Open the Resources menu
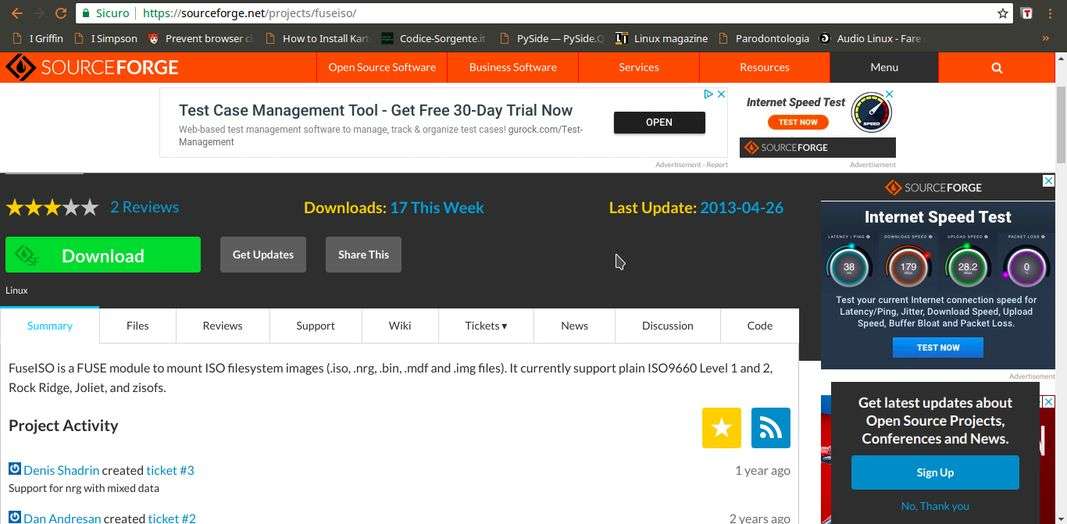This screenshot has height=524, width=1067. [765, 67]
